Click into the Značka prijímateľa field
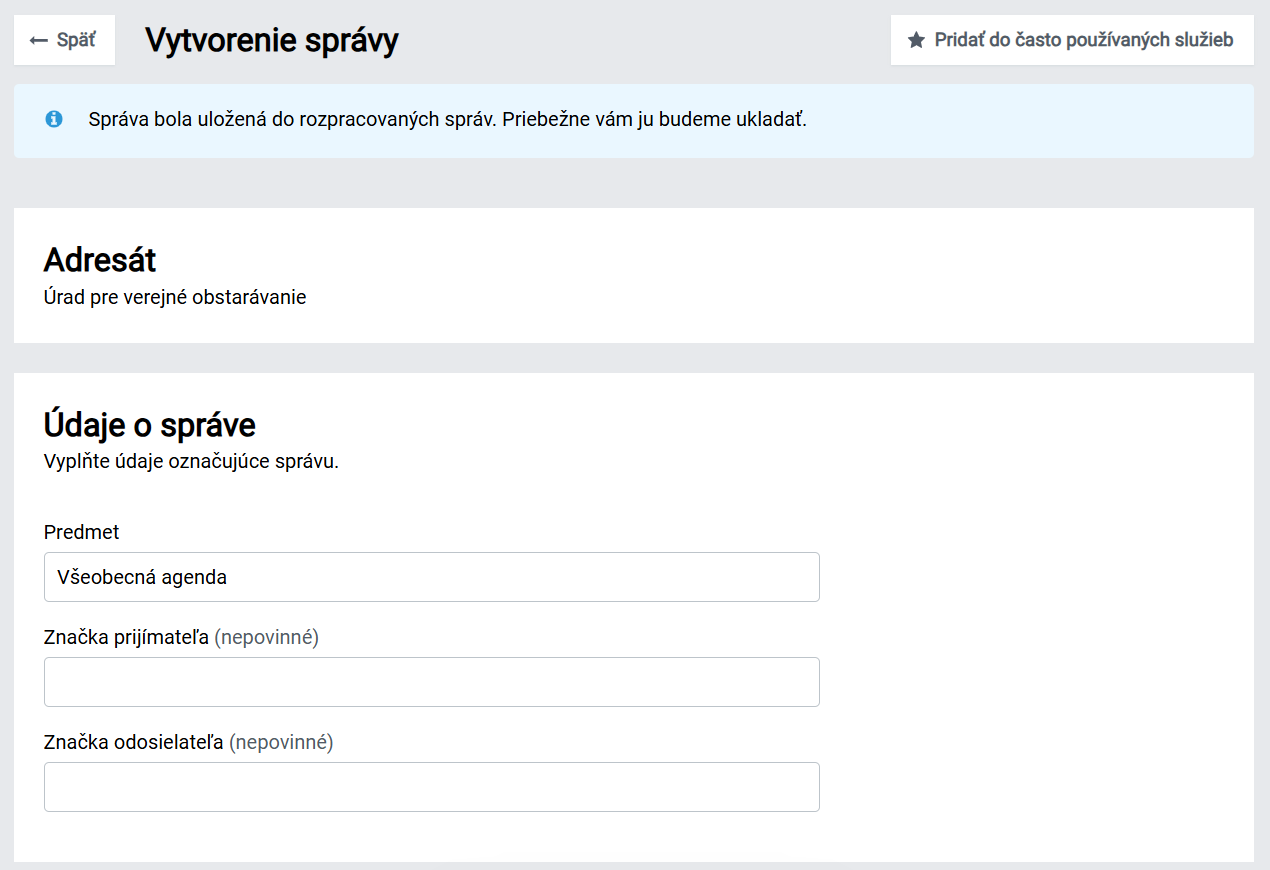This screenshot has height=870, width=1270. [x=432, y=682]
